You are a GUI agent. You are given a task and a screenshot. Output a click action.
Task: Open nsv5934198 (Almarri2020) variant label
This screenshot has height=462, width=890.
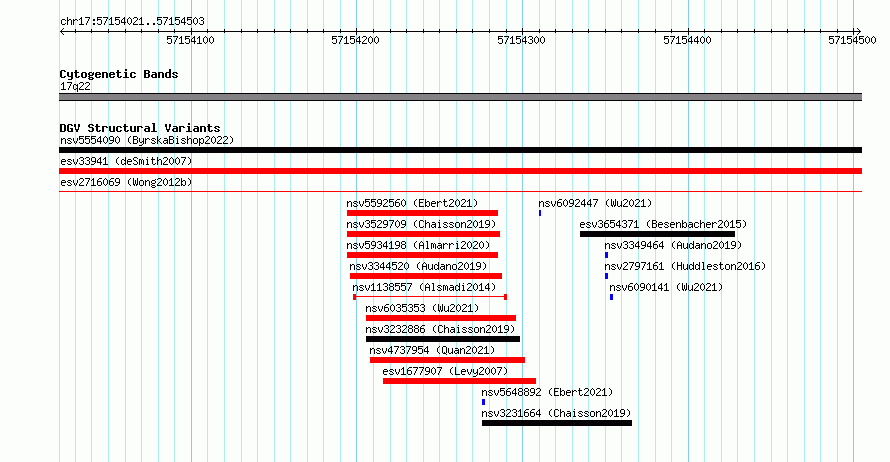[x=418, y=245]
